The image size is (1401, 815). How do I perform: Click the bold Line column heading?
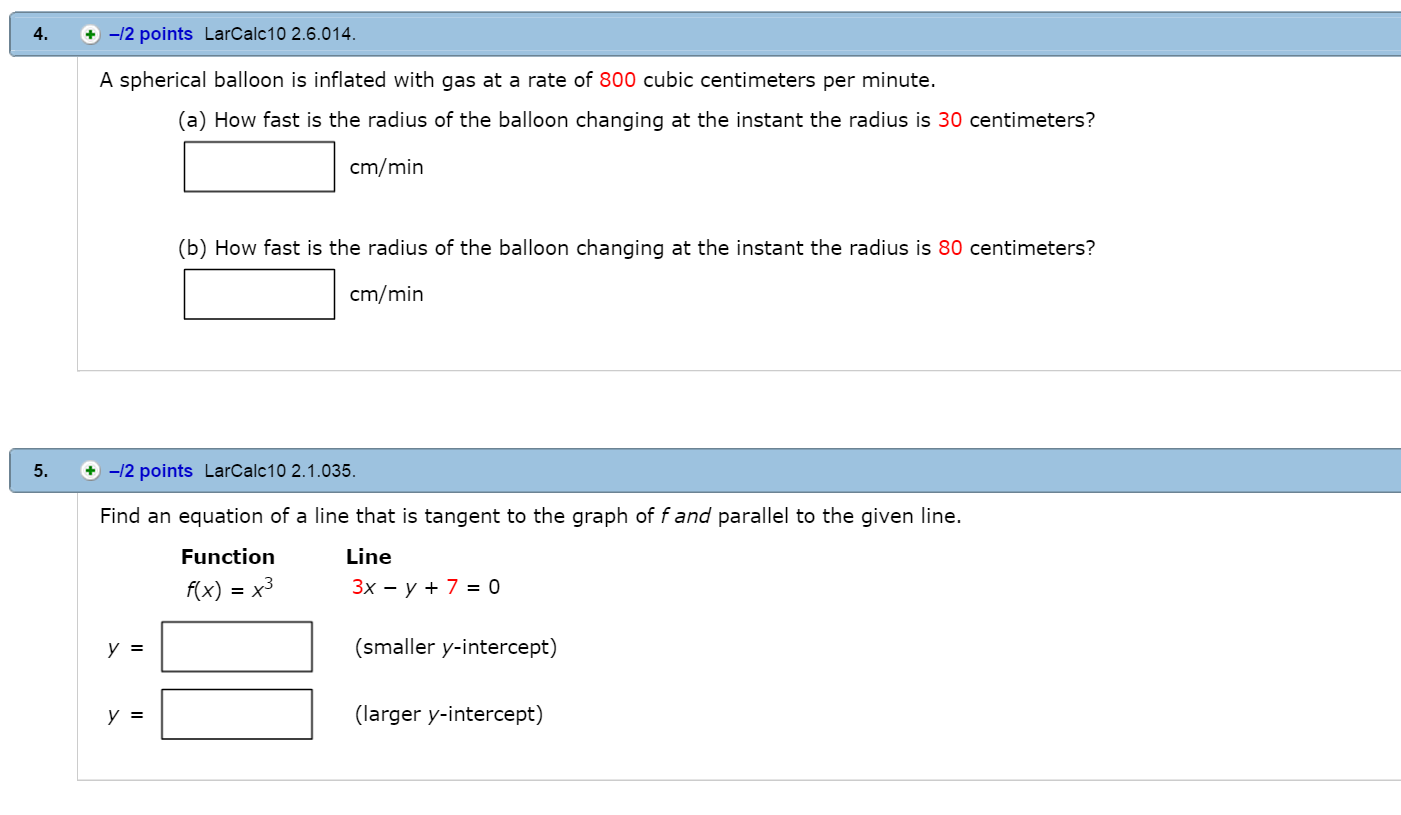click(x=369, y=557)
